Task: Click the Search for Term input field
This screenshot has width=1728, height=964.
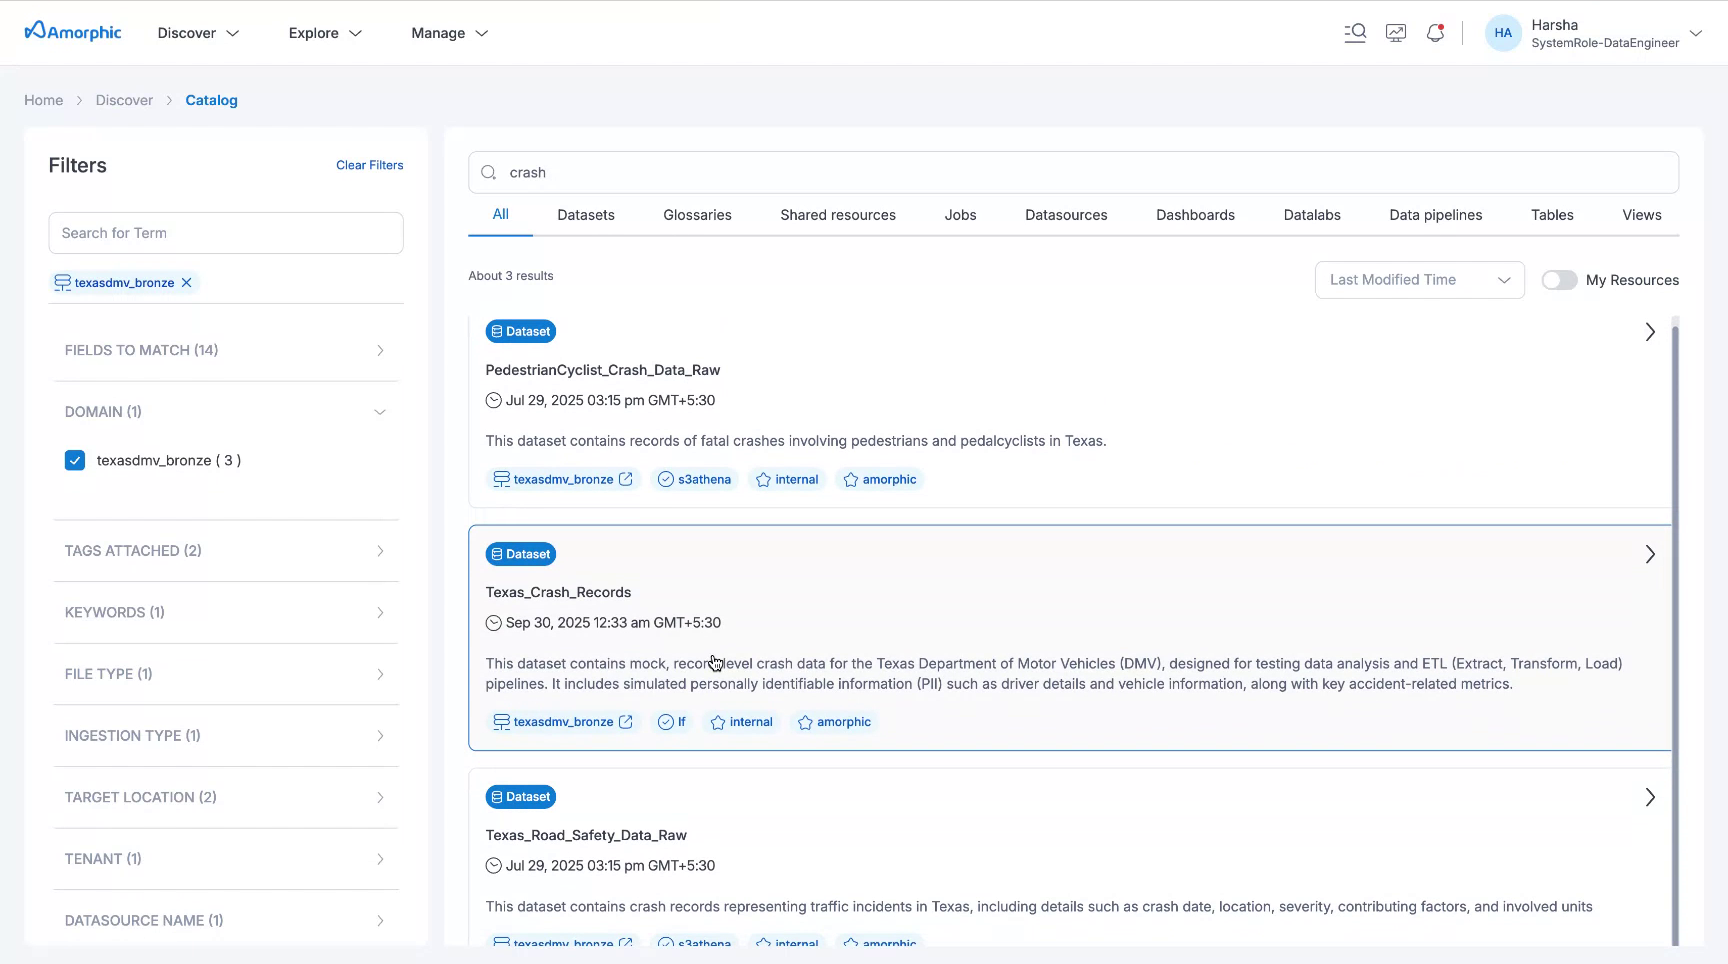Action: 226,233
